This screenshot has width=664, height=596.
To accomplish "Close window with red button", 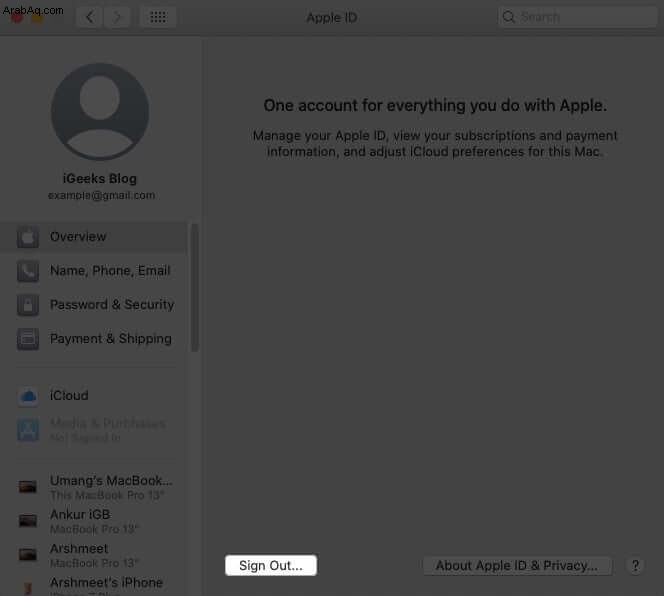I will pyautogui.click(x=17, y=18).
